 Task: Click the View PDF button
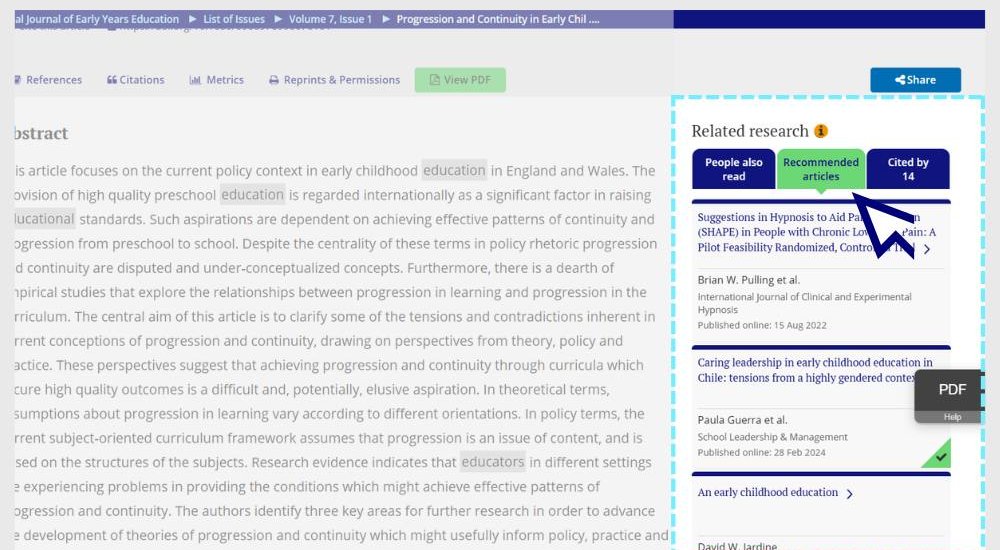pyautogui.click(x=460, y=80)
